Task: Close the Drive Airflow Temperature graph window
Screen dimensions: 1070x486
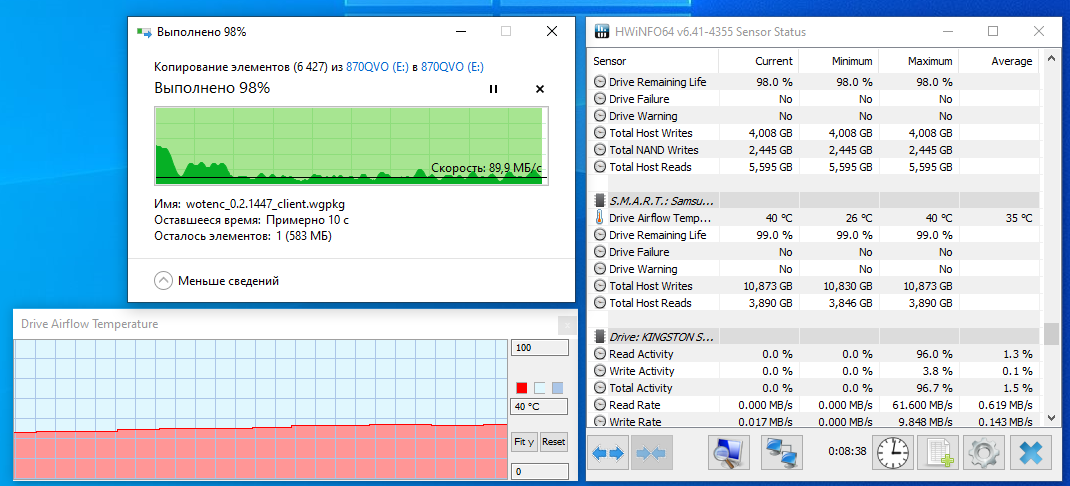Action: click(566, 325)
